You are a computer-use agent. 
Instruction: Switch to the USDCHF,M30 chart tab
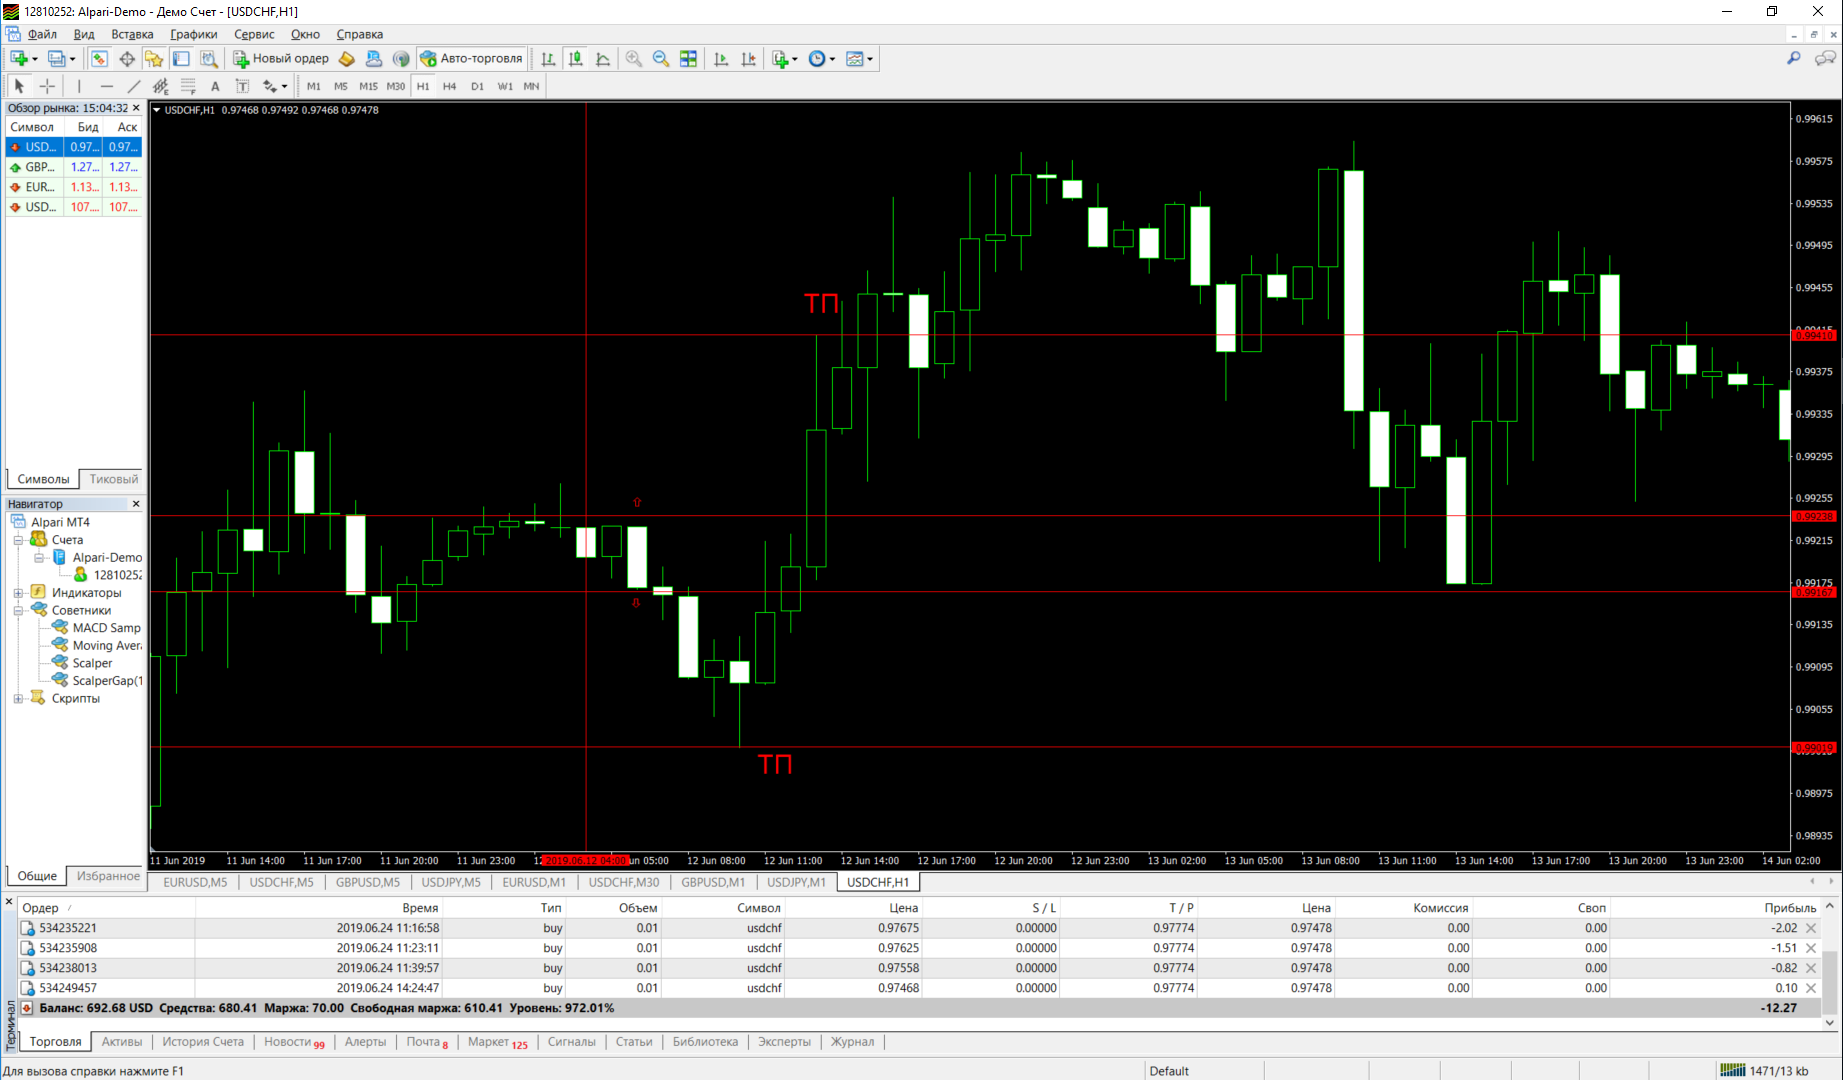click(x=624, y=882)
